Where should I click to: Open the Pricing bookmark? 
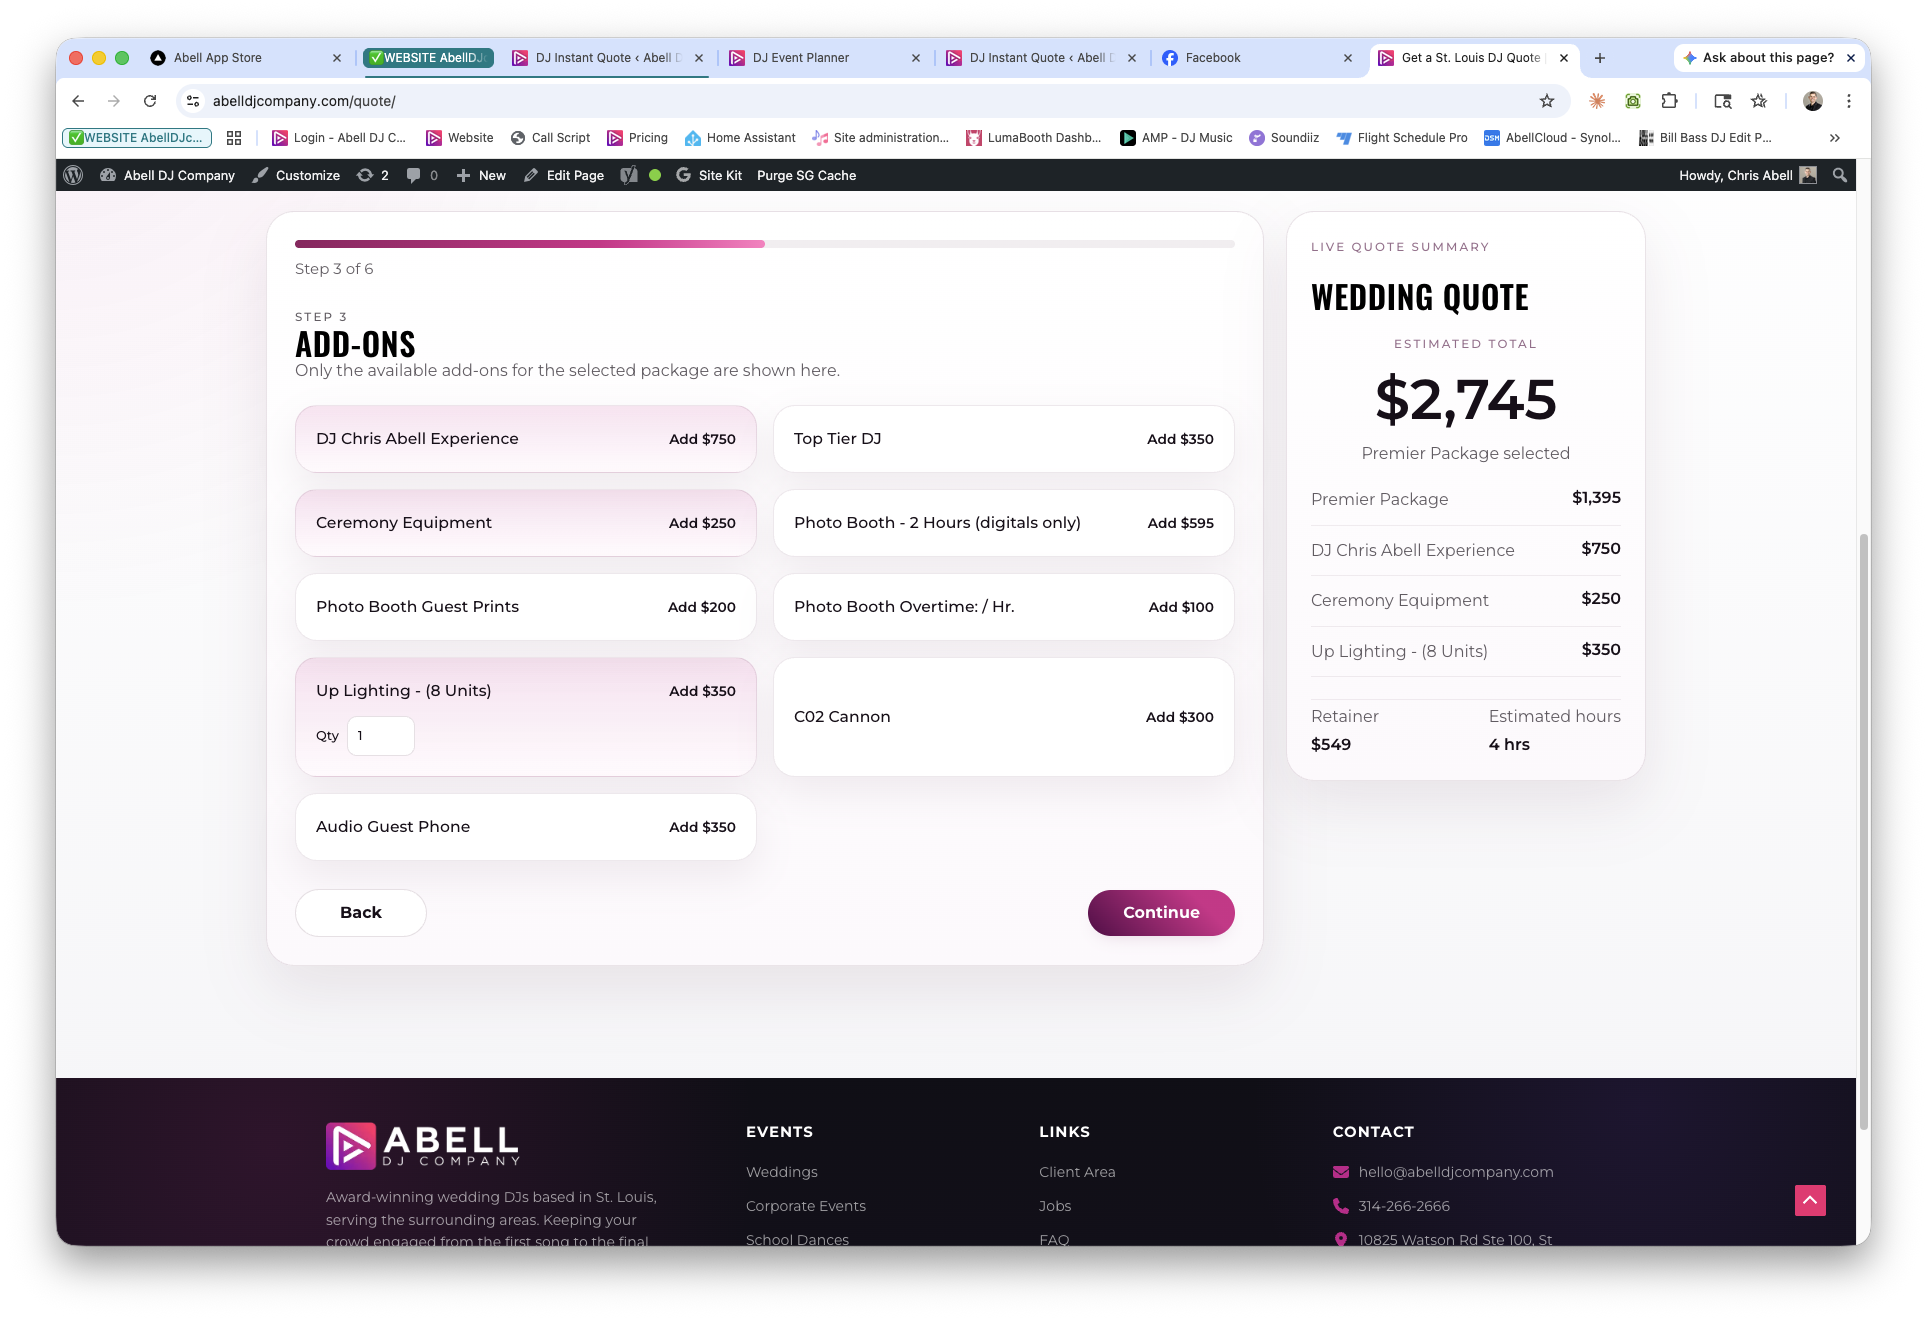click(637, 138)
